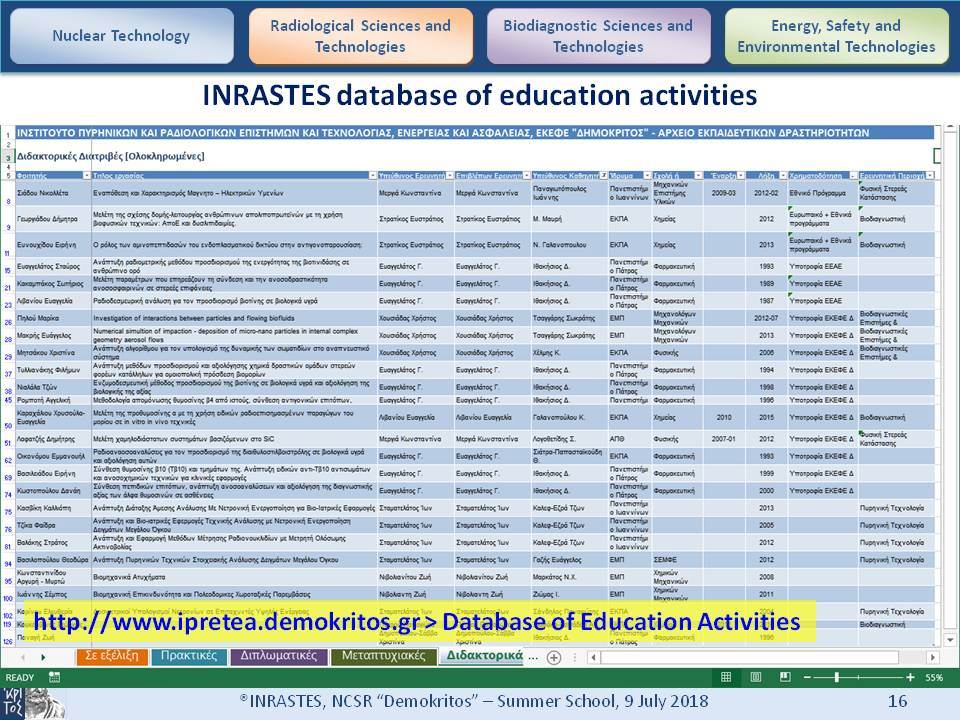This screenshot has width=960, height=720.
Task: Open the Τίτλος εργασίας column filter dropdown
Action: [372, 176]
